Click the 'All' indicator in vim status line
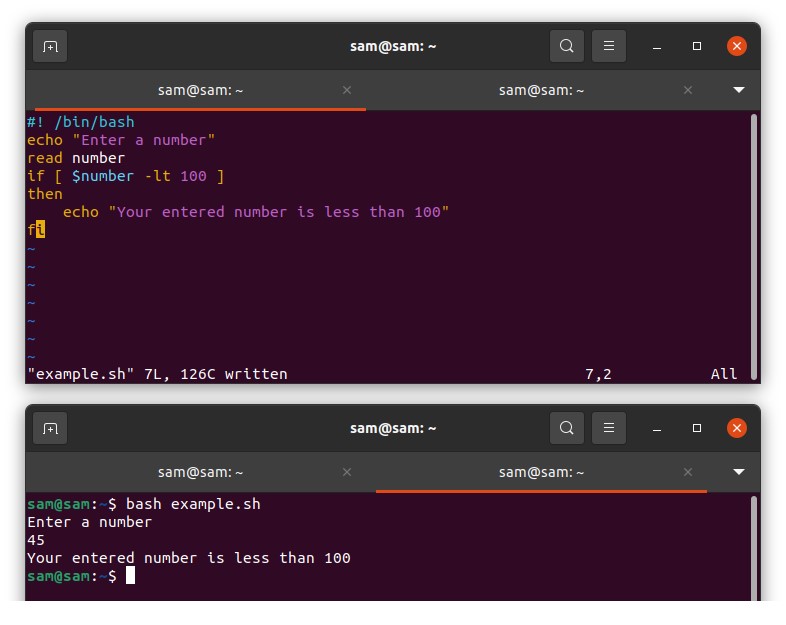786x625 pixels. tap(724, 374)
